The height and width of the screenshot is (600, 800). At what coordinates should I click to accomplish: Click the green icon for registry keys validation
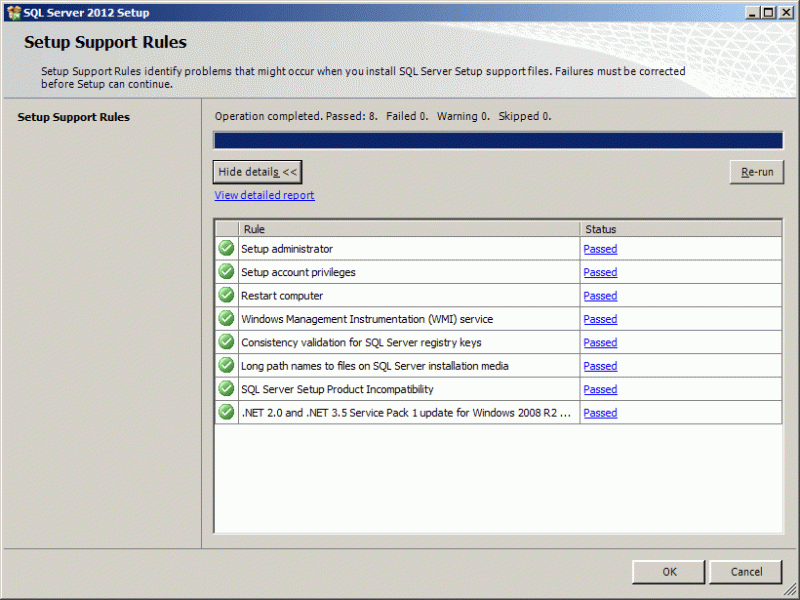[x=225, y=342]
